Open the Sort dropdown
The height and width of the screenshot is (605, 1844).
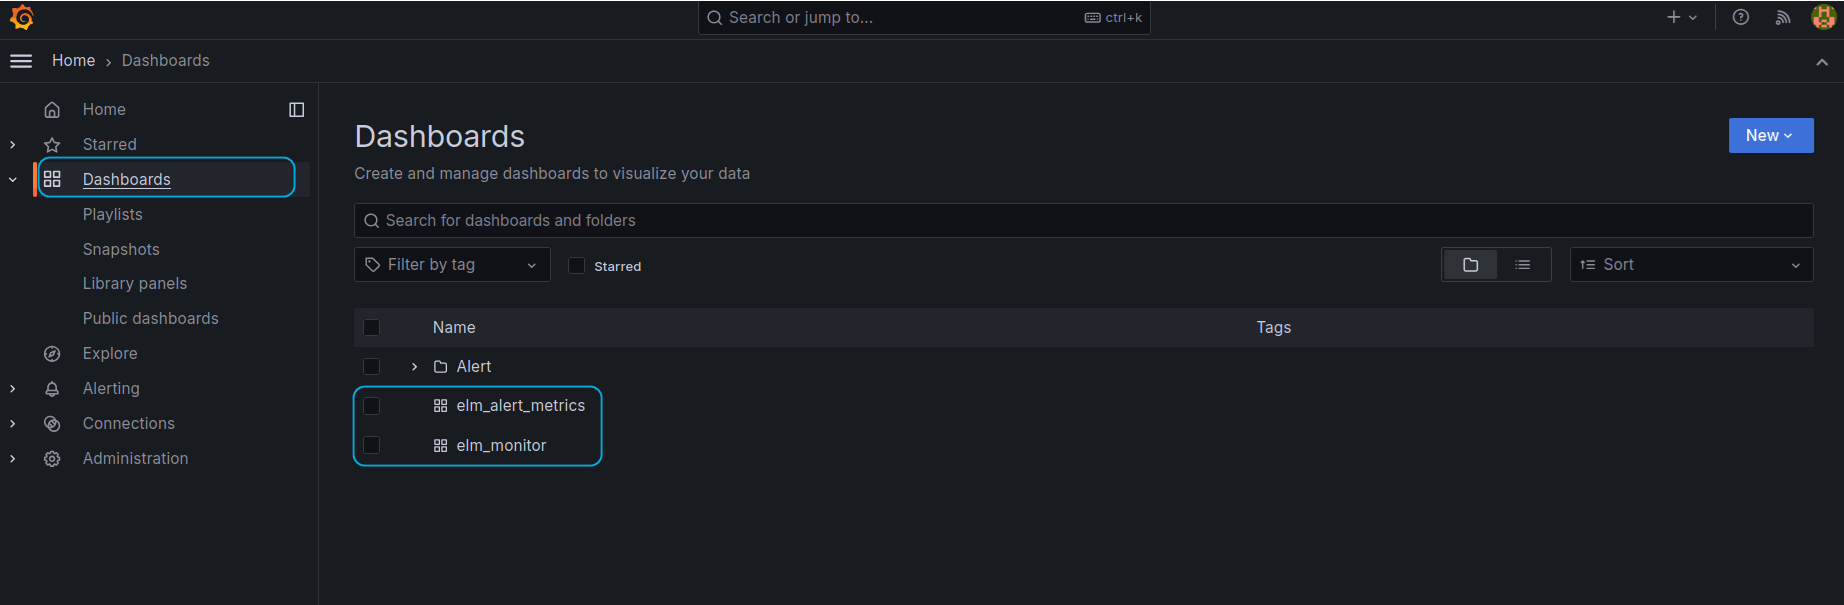(1691, 265)
